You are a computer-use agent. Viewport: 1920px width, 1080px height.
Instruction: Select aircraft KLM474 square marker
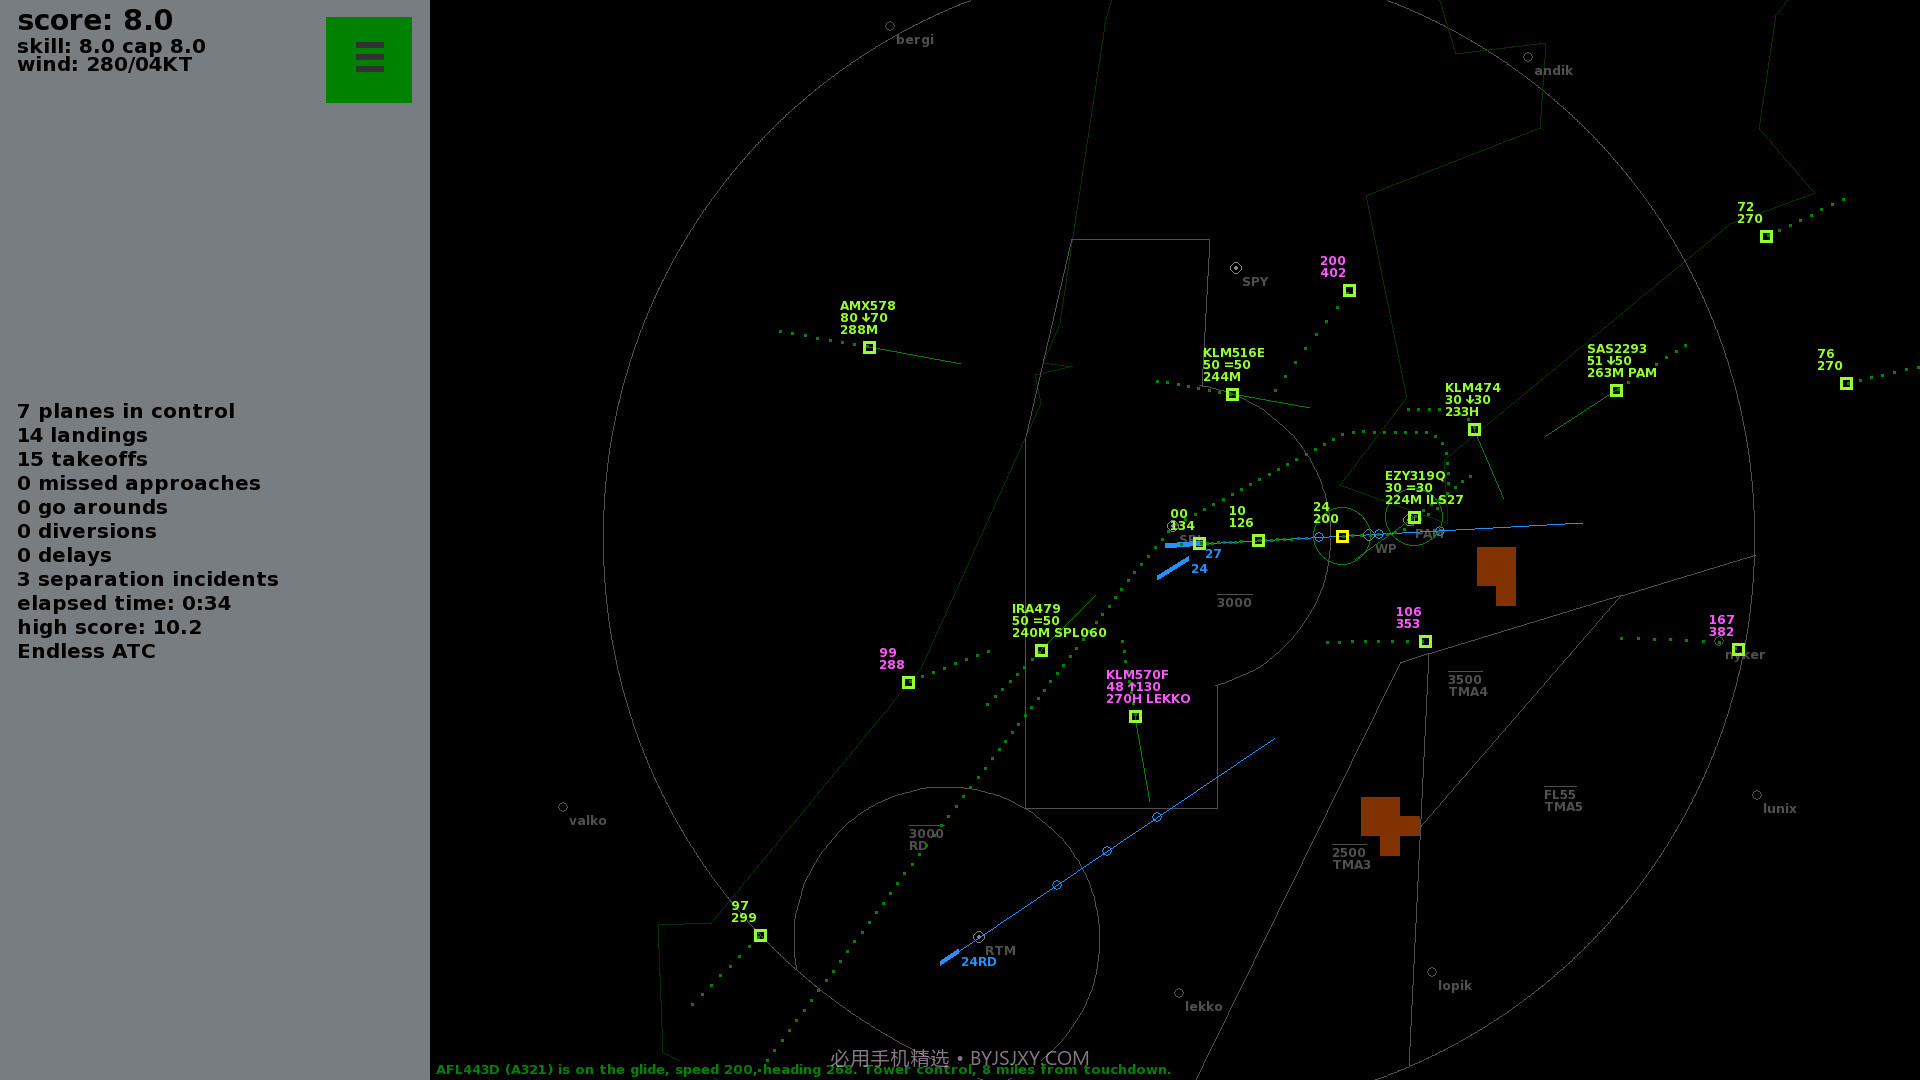pos(1474,430)
